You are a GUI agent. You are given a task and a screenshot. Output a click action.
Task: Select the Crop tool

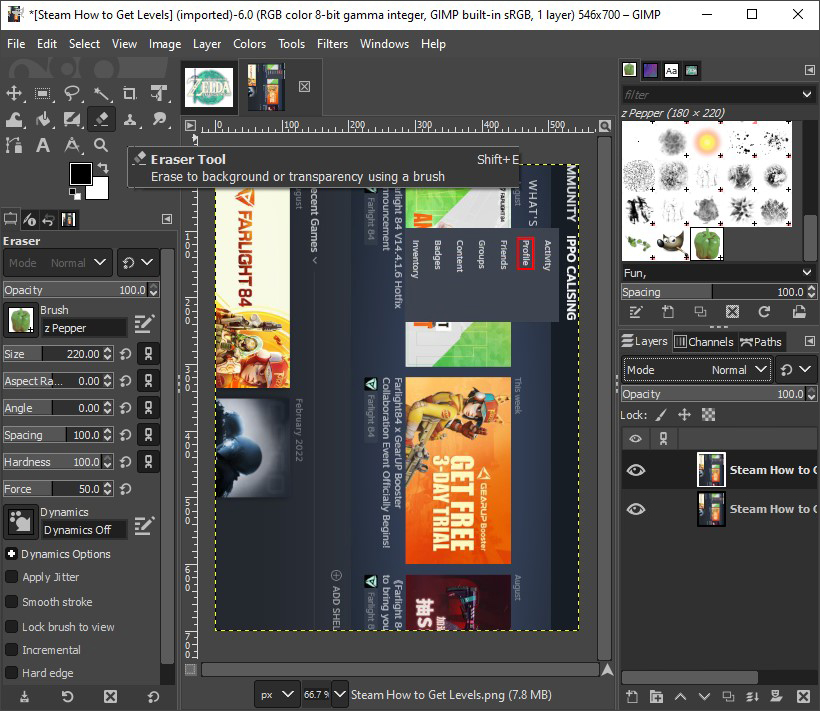pyautogui.click(x=130, y=94)
